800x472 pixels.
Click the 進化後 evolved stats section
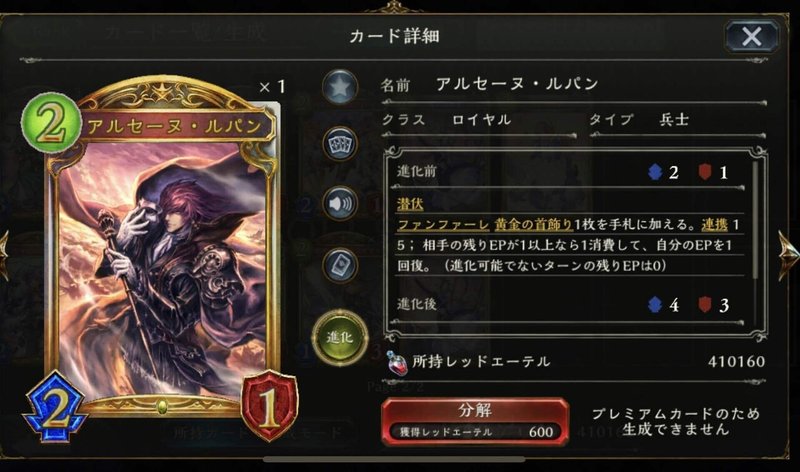coord(570,305)
